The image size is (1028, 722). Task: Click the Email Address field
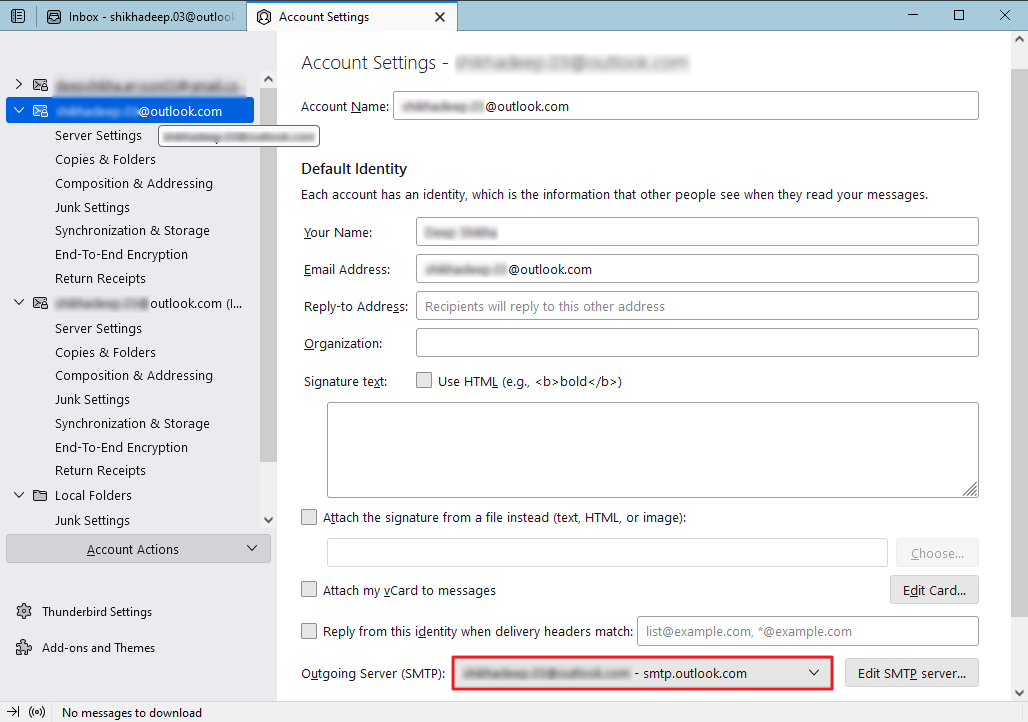pyautogui.click(x=697, y=269)
